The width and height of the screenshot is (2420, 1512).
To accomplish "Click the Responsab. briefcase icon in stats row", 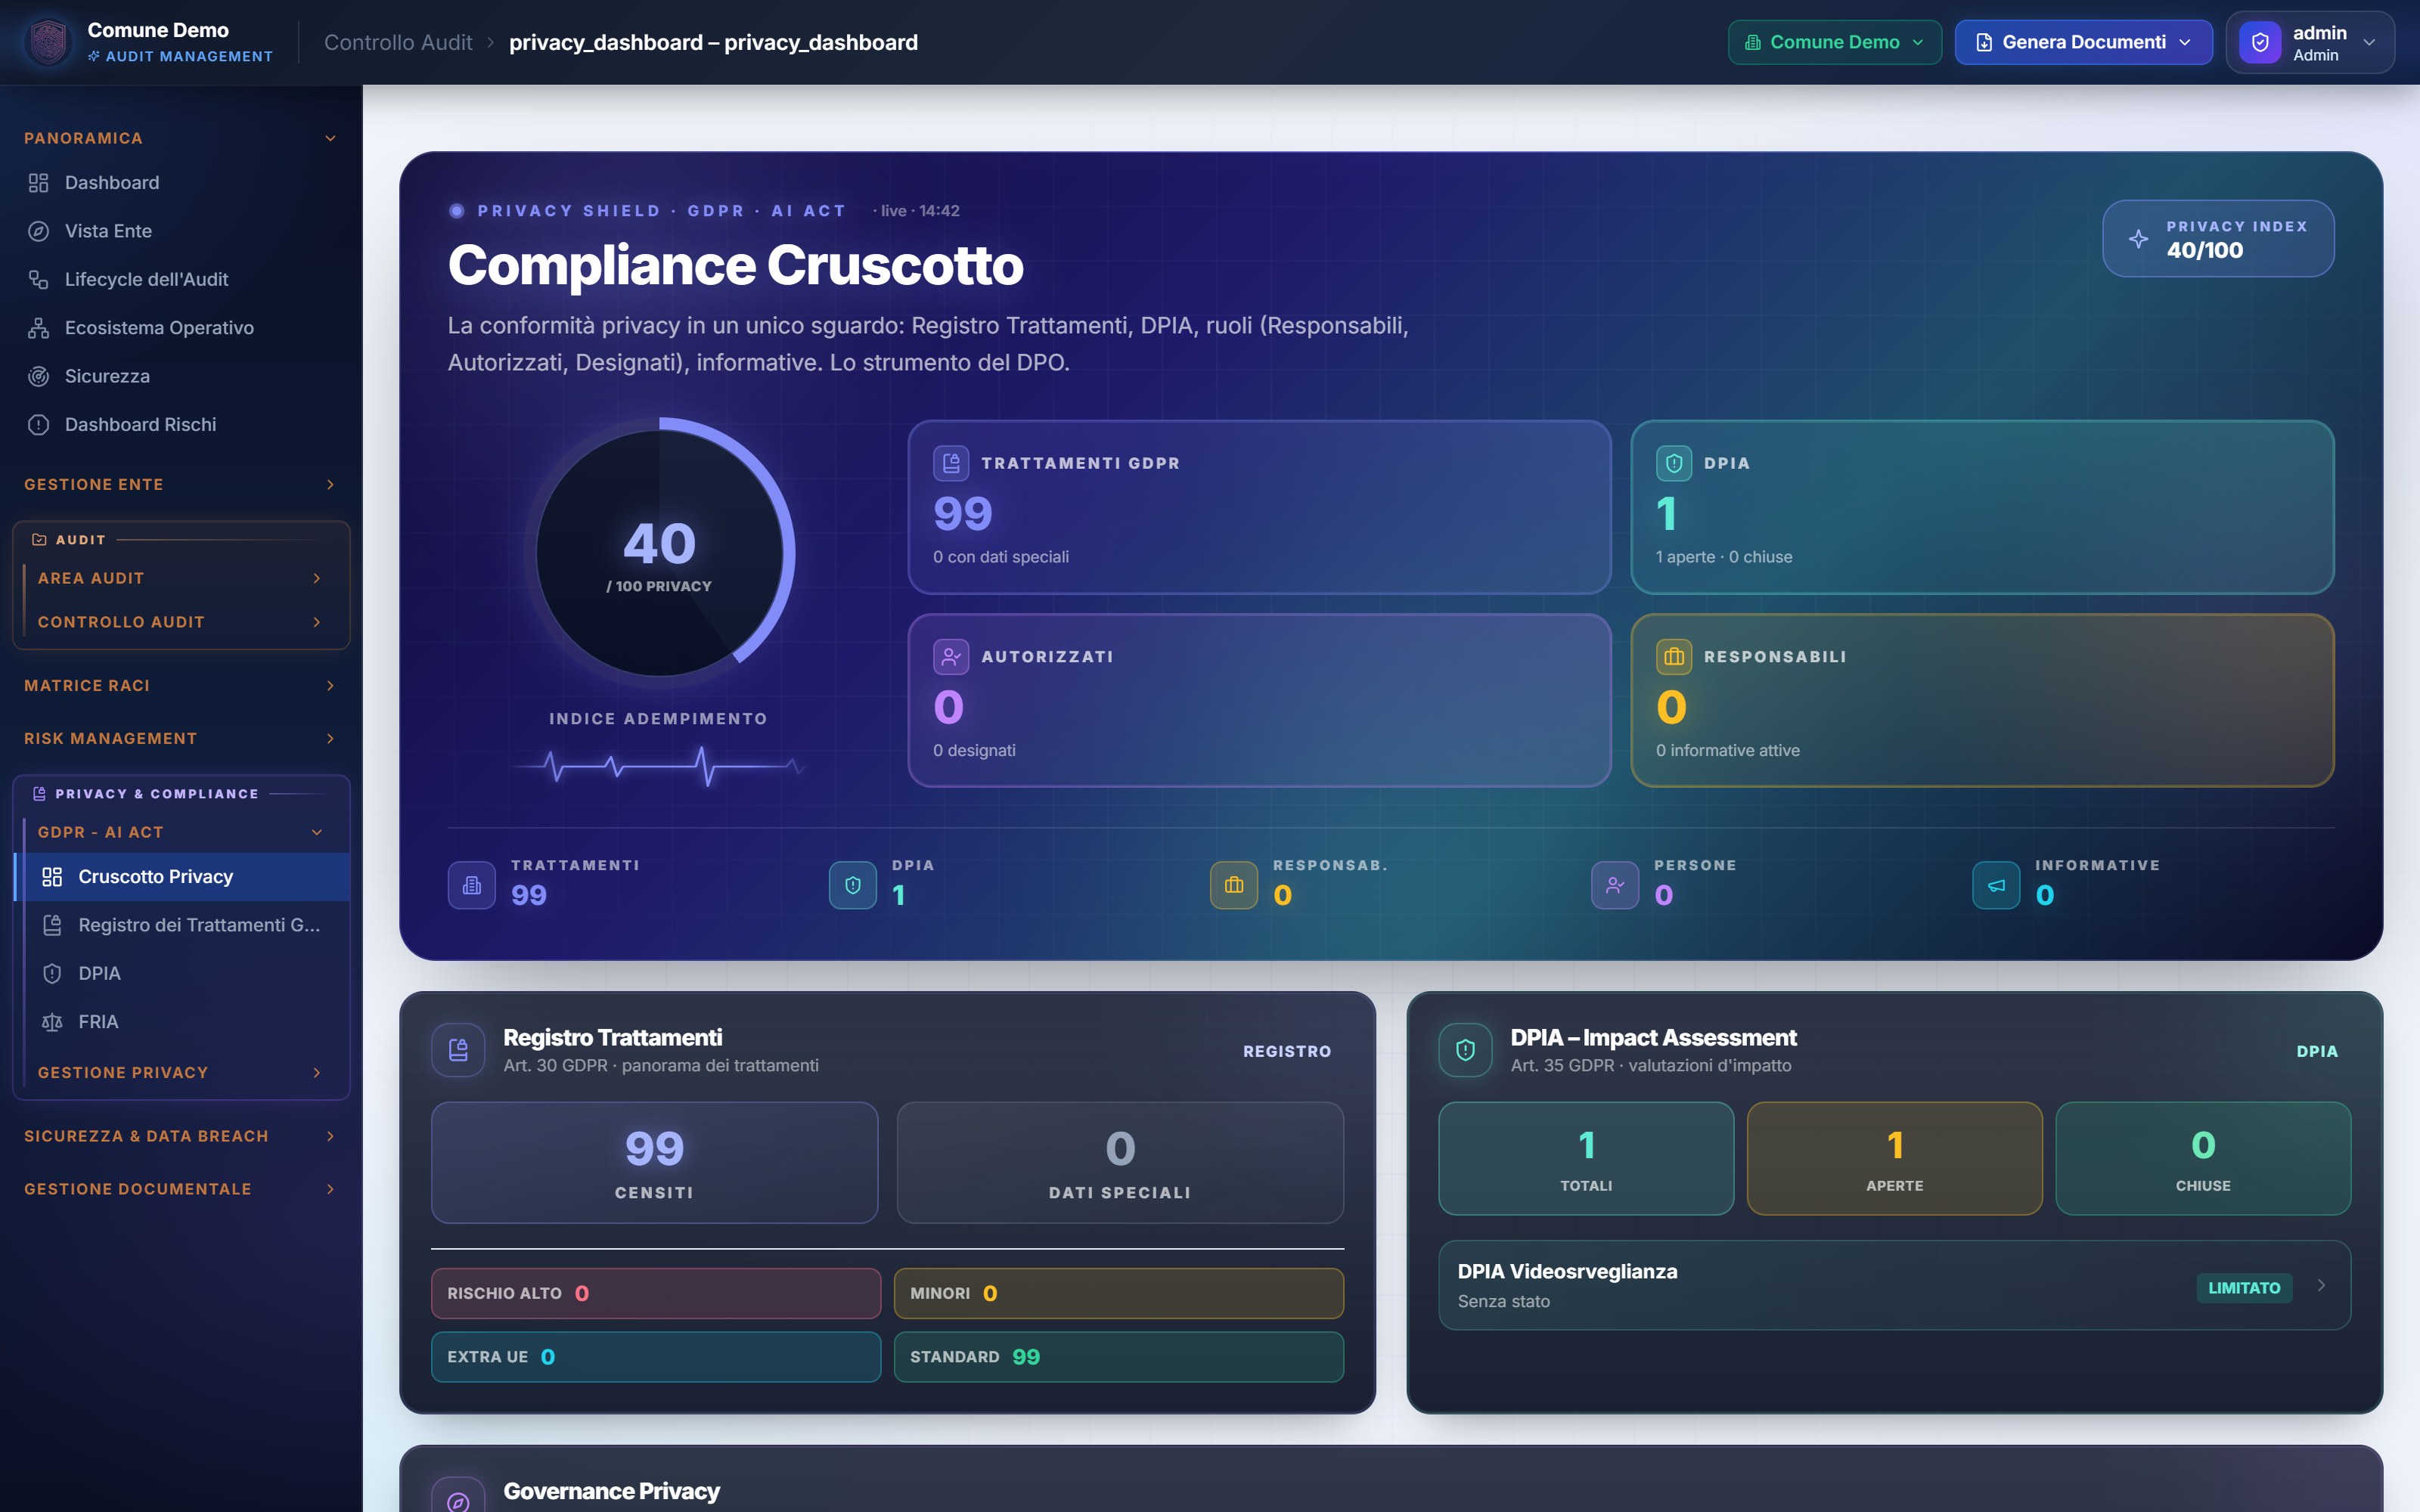I will point(1234,885).
